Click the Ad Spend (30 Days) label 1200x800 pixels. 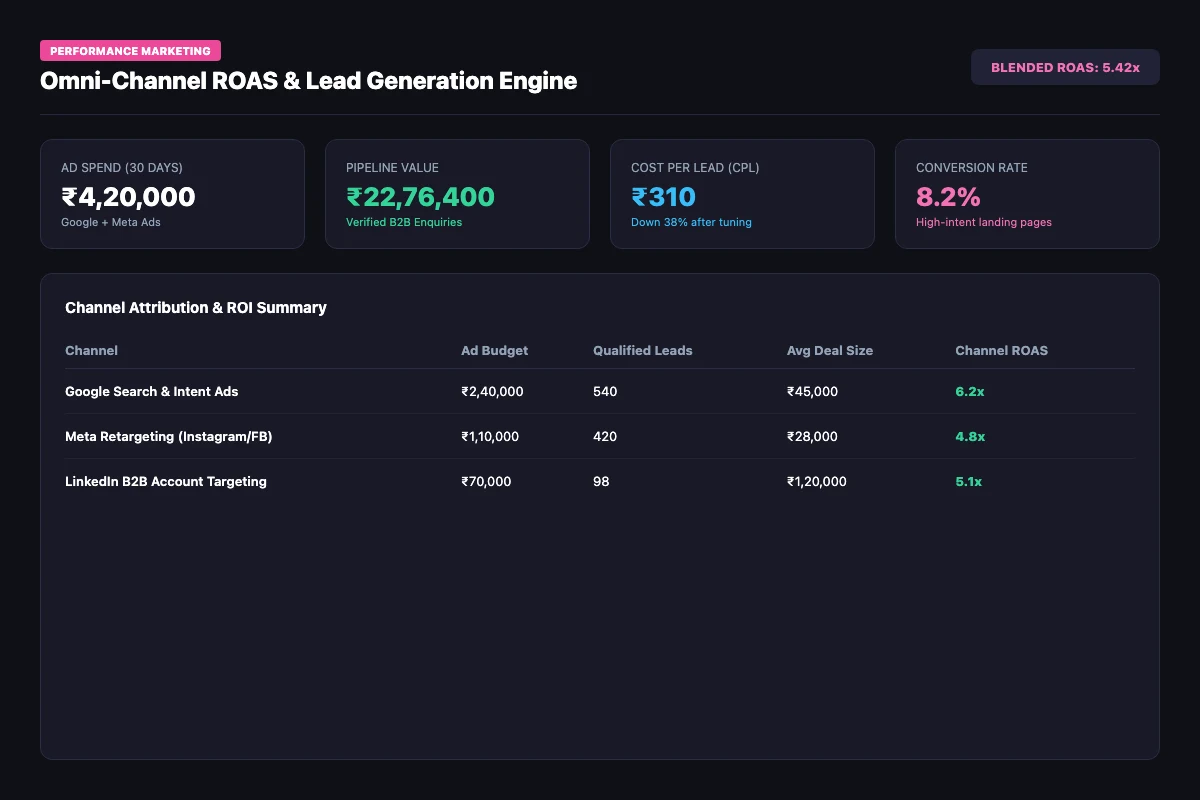(x=122, y=168)
